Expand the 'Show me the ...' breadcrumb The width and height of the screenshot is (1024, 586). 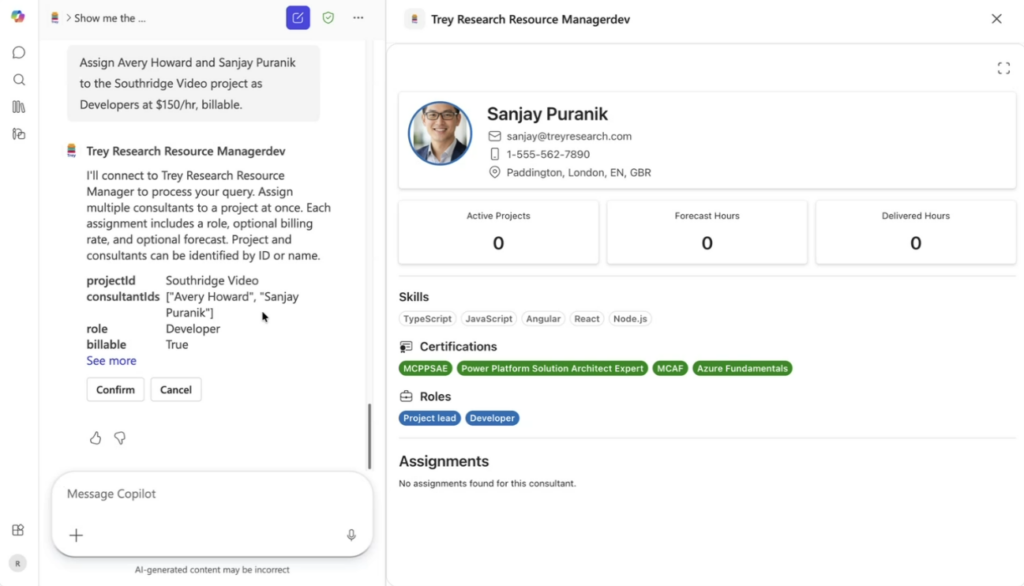110,18
